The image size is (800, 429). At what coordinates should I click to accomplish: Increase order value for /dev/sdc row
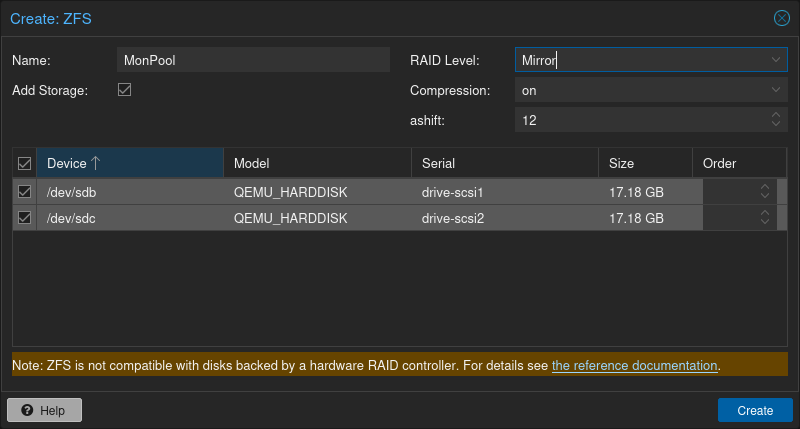(764, 213)
